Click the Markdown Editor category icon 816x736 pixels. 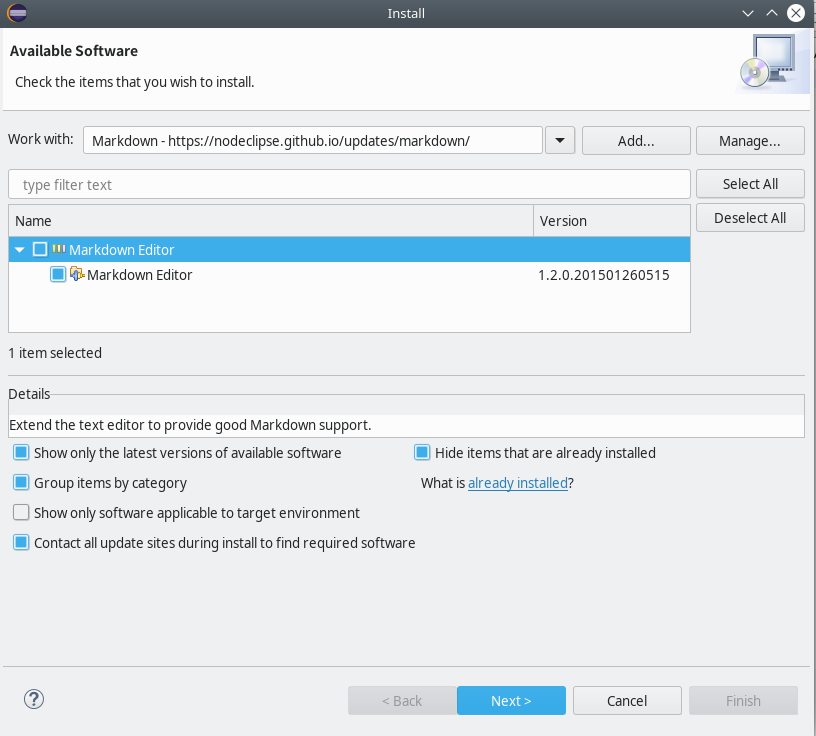click(59, 249)
